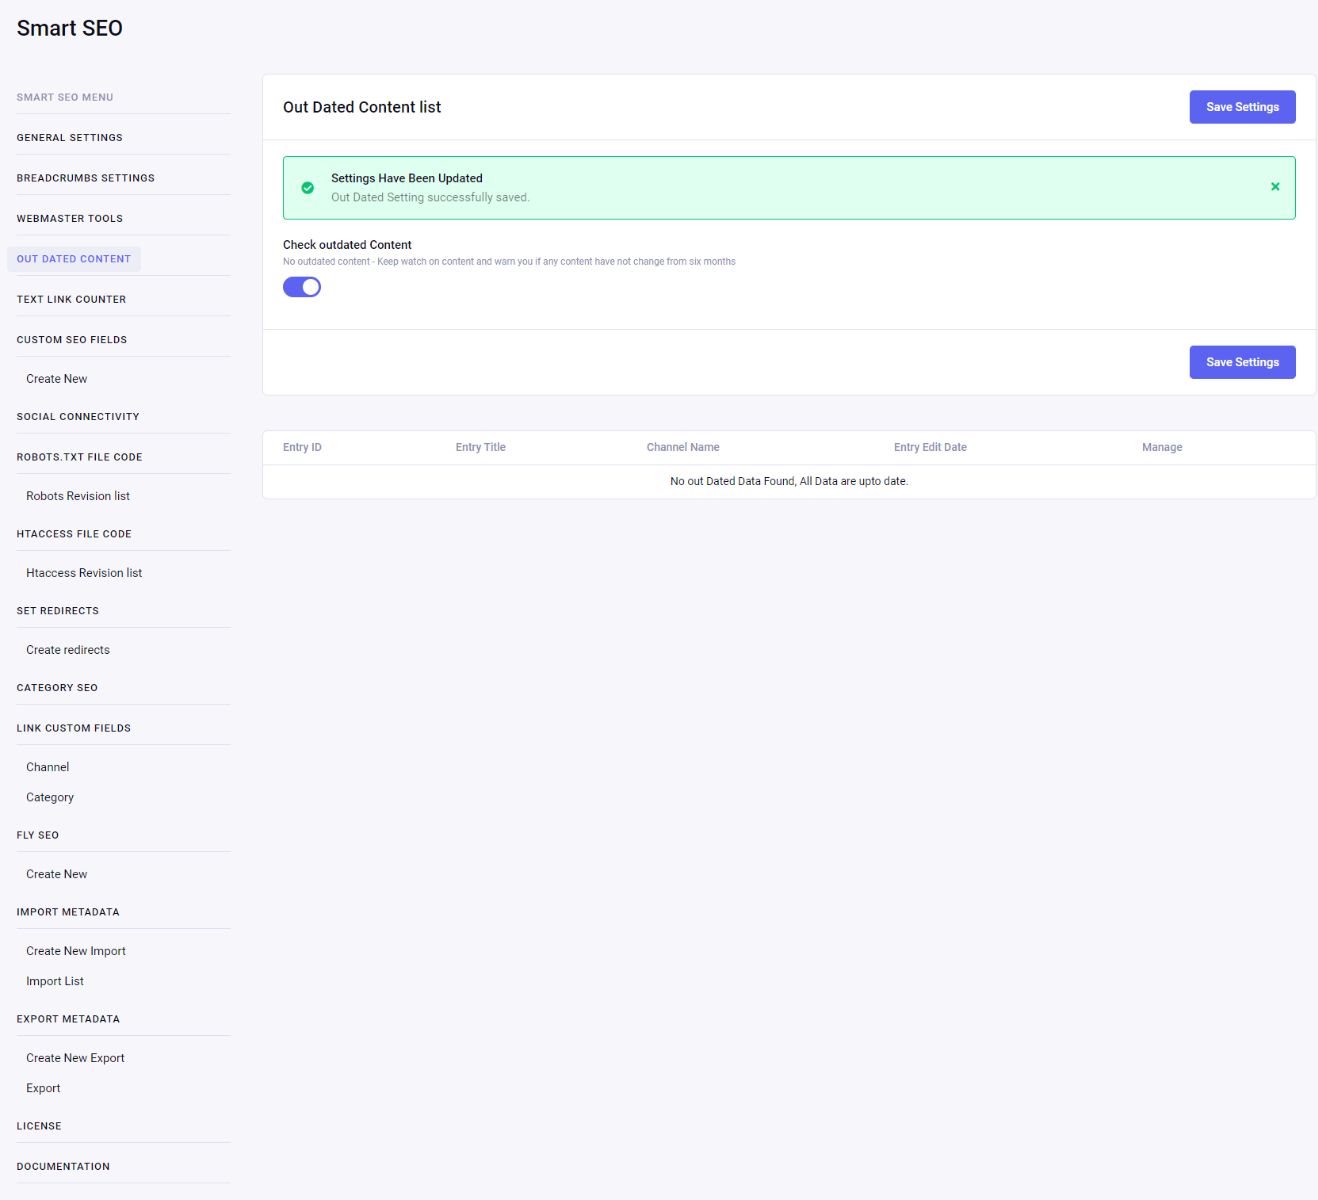Select Channel under Link Custom Fields
The height and width of the screenshot is (1200, 1318).
[x=48, y=767]
